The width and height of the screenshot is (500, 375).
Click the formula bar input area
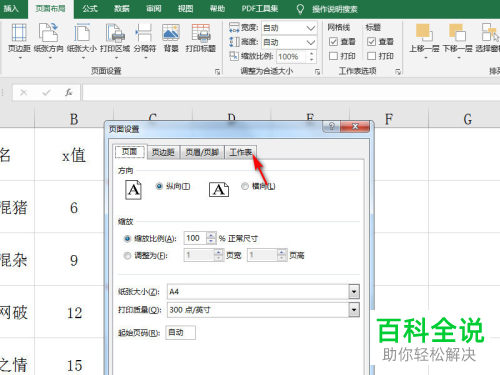291,92
